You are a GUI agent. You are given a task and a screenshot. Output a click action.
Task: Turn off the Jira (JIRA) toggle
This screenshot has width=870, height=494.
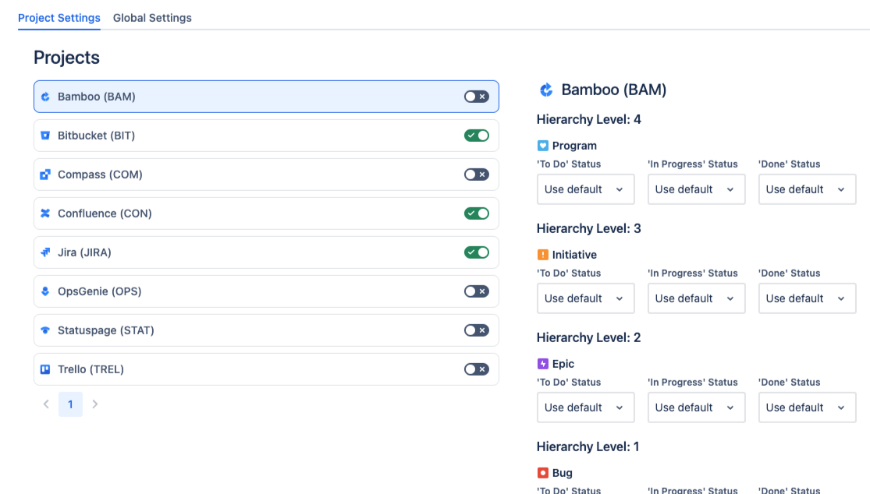tap(476, 253)
